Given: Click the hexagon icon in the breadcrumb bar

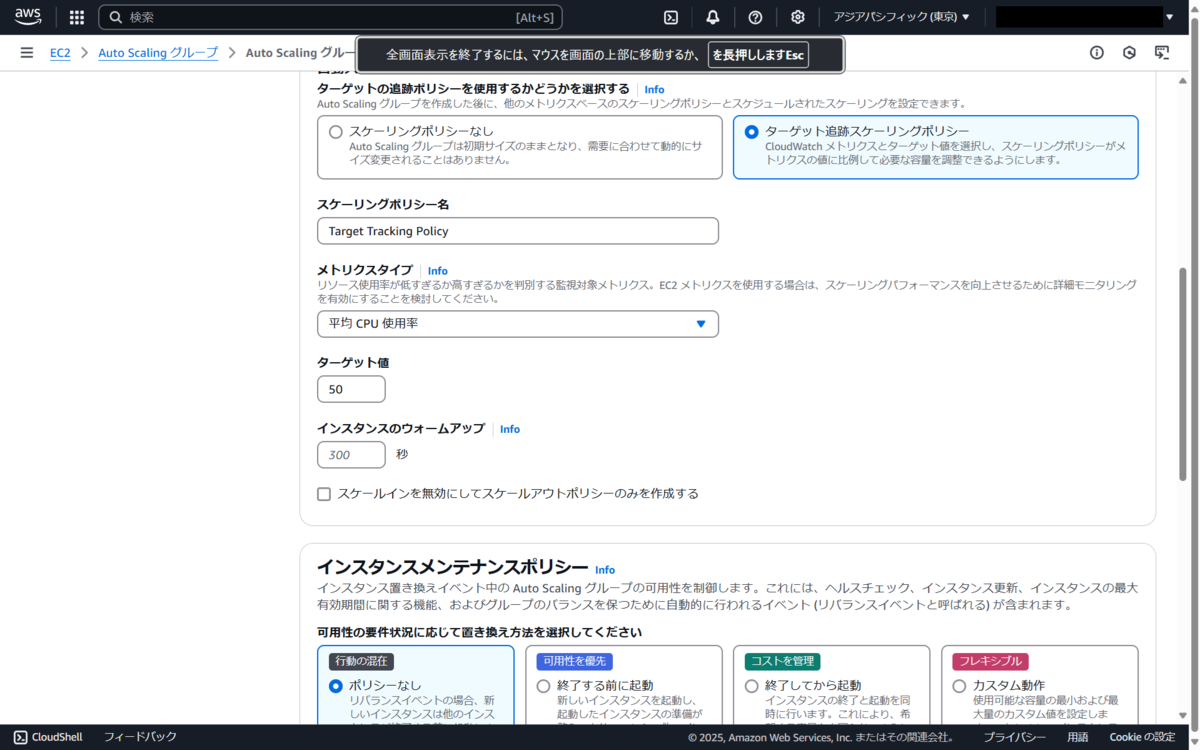Looking at the screenshot, I should coord(1129,53).
